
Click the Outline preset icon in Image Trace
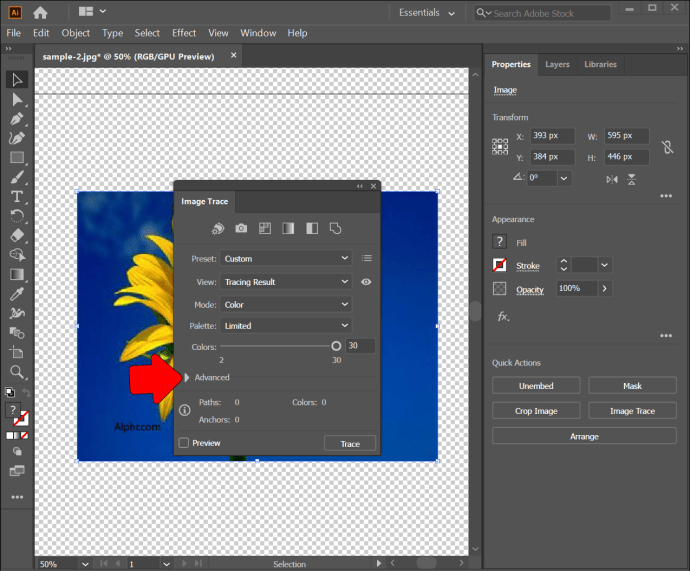point(336,228)
